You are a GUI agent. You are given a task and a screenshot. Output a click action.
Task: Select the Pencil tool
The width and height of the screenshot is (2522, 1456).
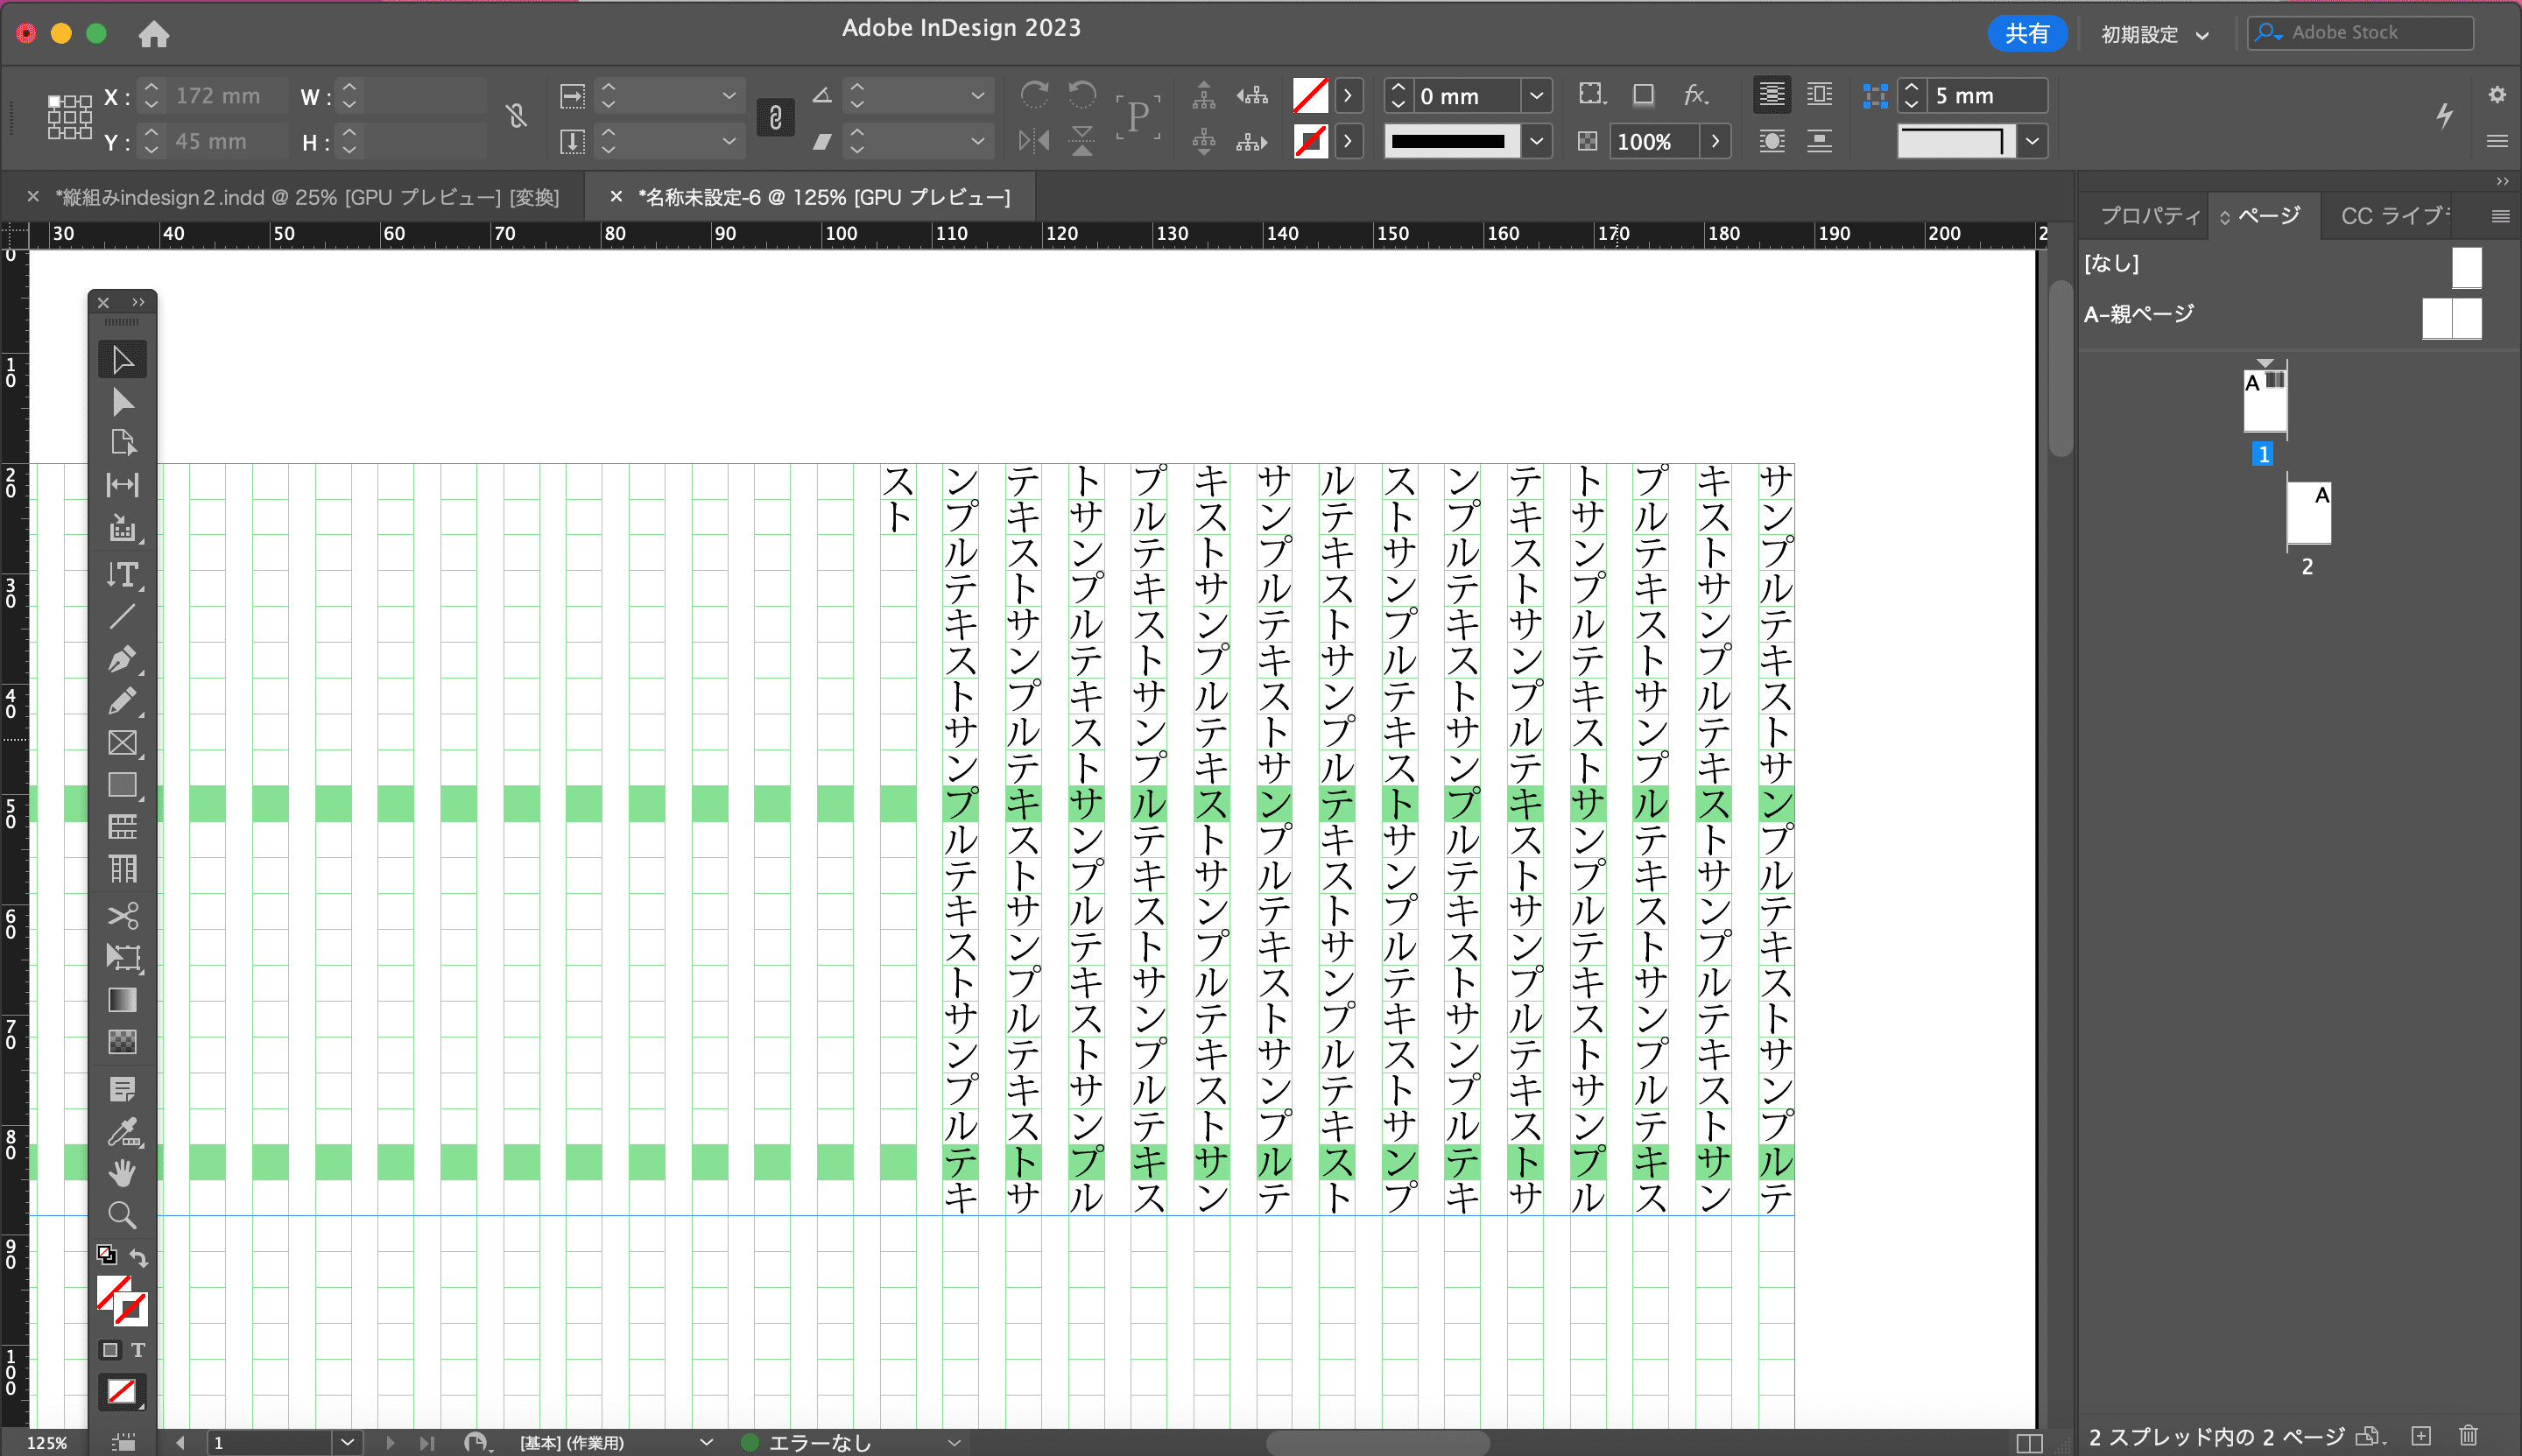pyautogui.click(x=122, y=701)
